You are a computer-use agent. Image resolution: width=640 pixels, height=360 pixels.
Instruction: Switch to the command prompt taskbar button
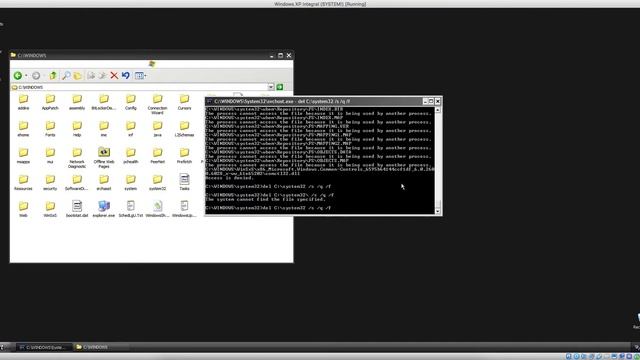[x=44, y=347]
